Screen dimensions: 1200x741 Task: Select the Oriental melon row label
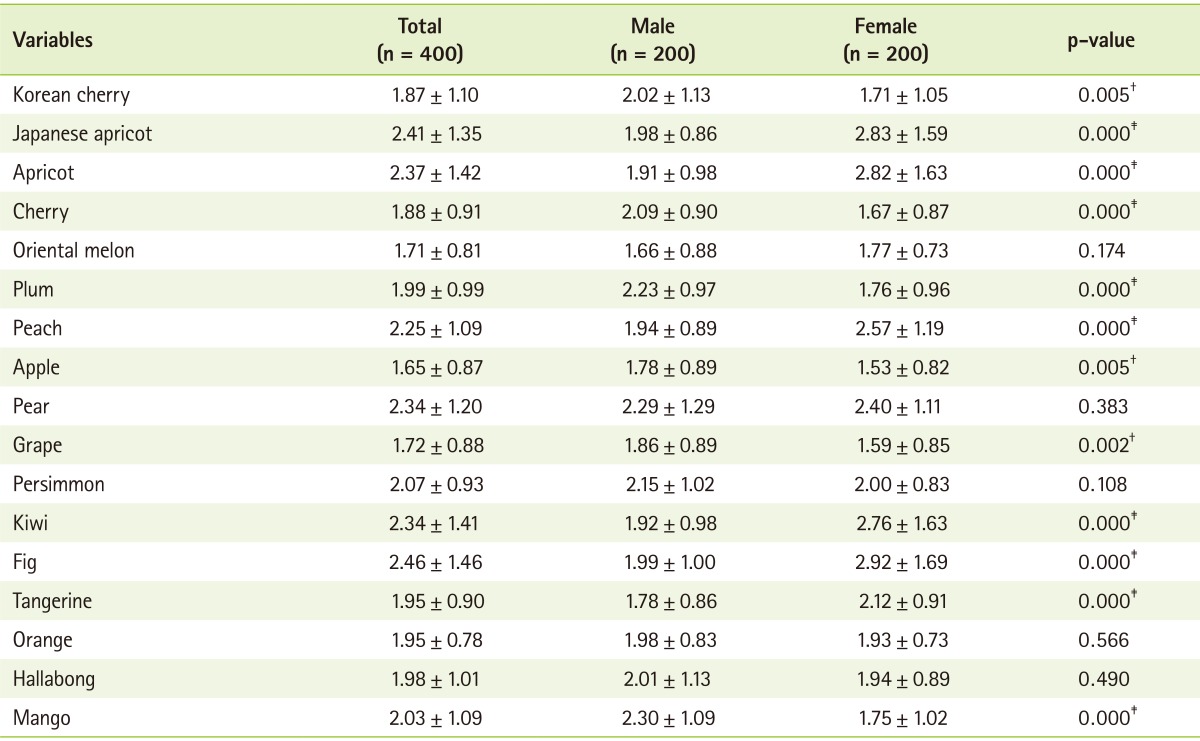73,251
